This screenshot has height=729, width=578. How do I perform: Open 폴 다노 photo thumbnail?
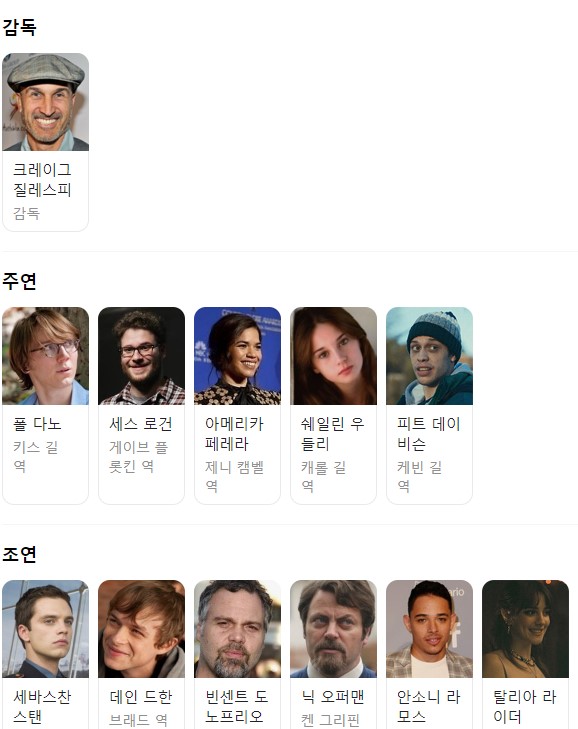(46, 356)
